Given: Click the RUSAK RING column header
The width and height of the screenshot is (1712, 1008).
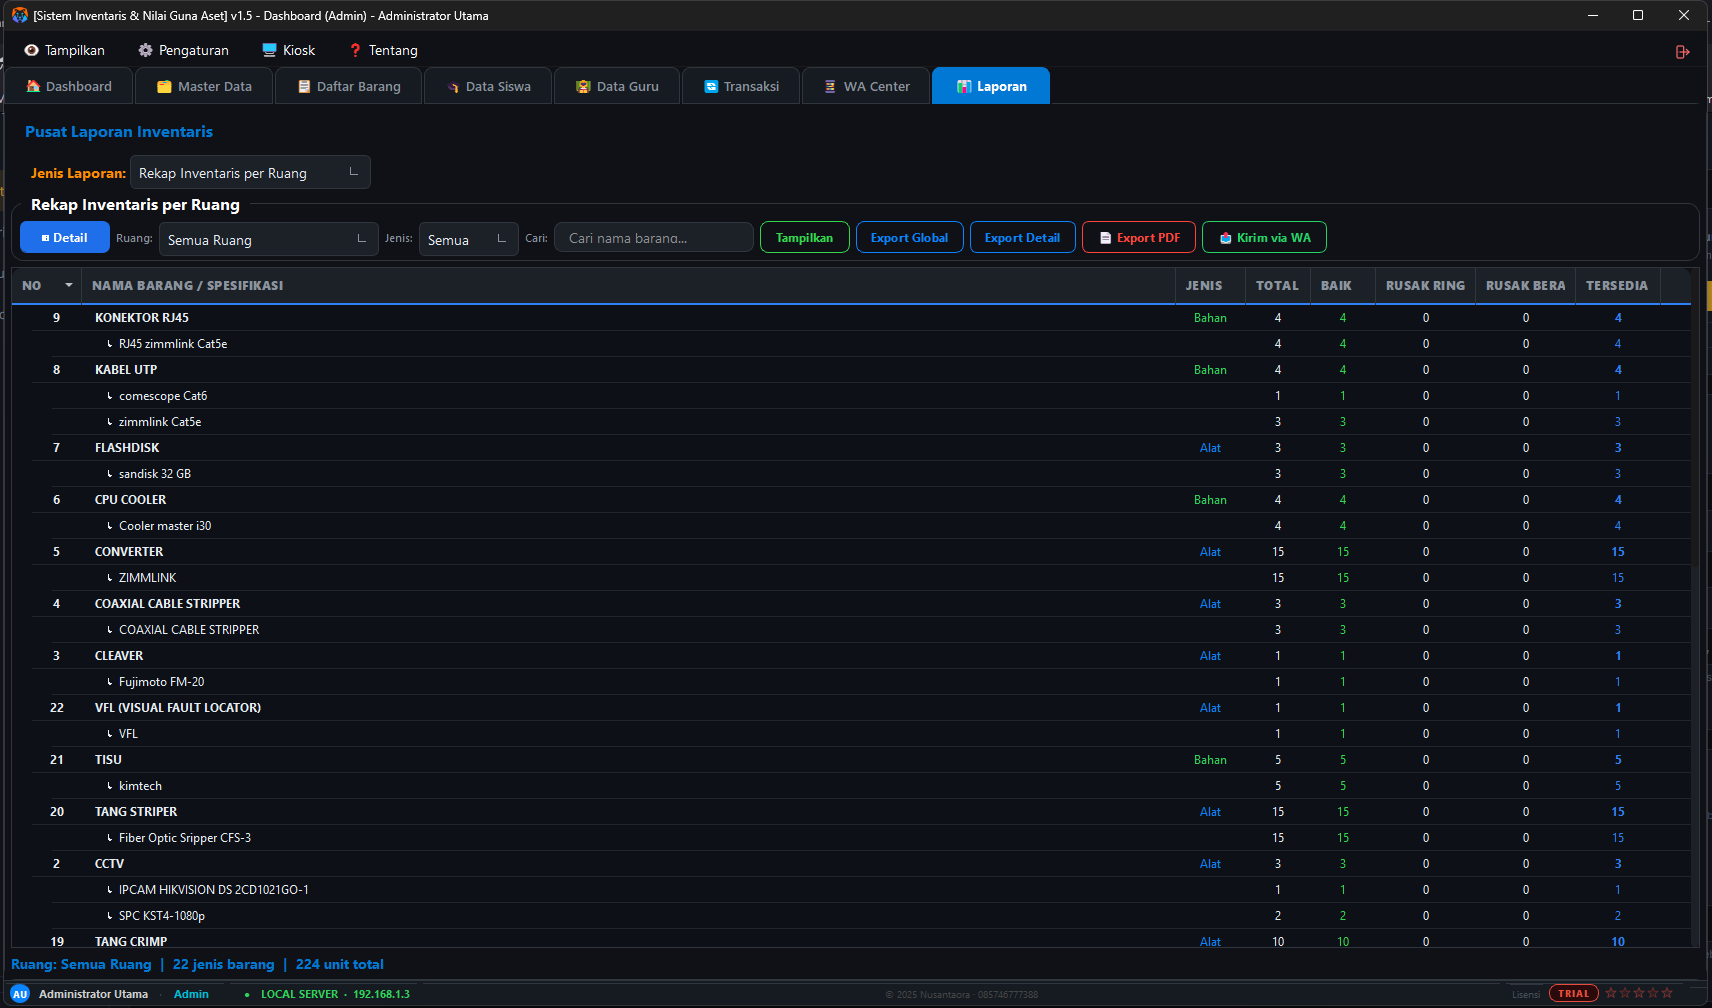Looking at the screenshot, I should pos(1426,285).
